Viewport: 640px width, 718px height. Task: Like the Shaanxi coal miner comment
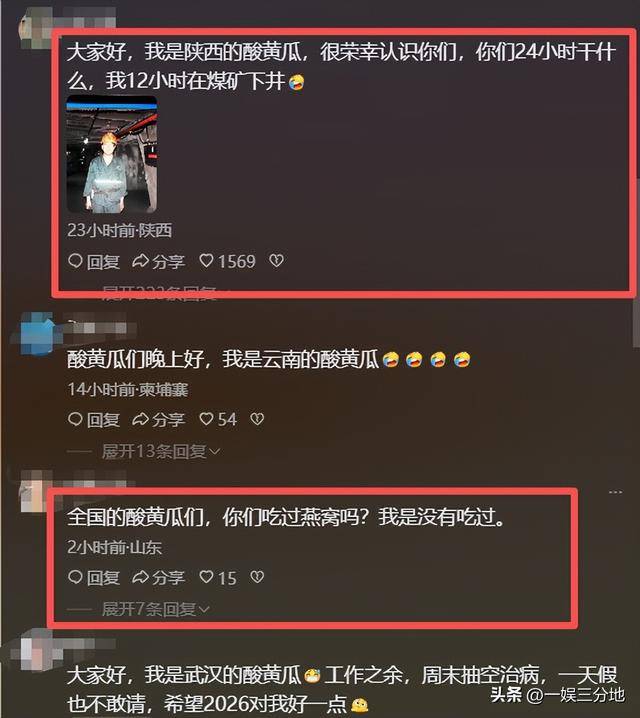coord(228,261)
